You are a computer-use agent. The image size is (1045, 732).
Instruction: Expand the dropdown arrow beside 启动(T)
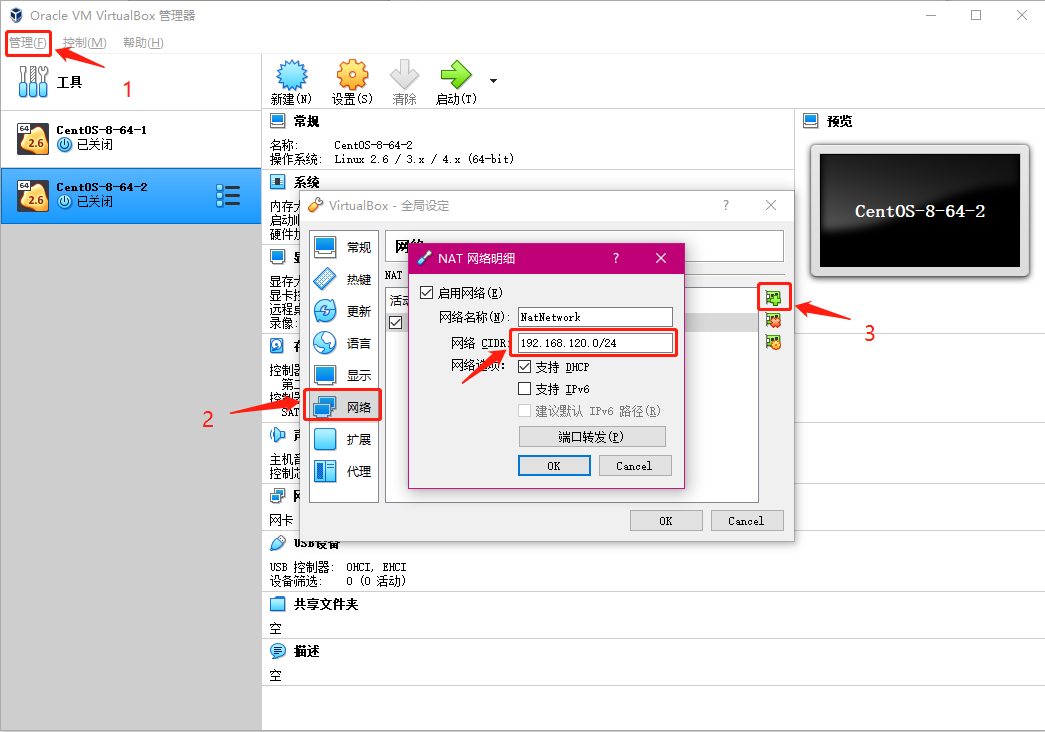pos(493,81)
